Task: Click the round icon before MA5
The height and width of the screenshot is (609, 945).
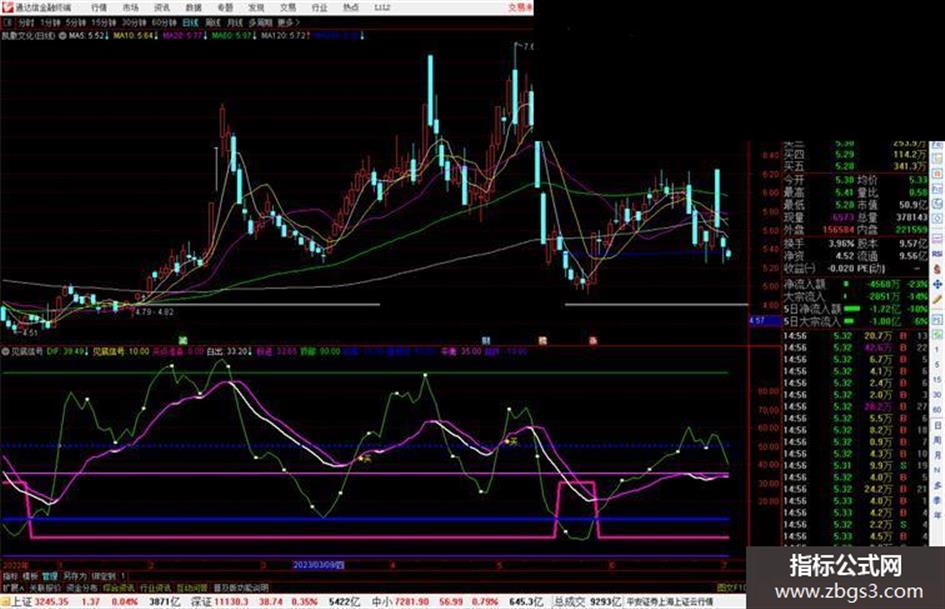Action: [x=63, y=36]
